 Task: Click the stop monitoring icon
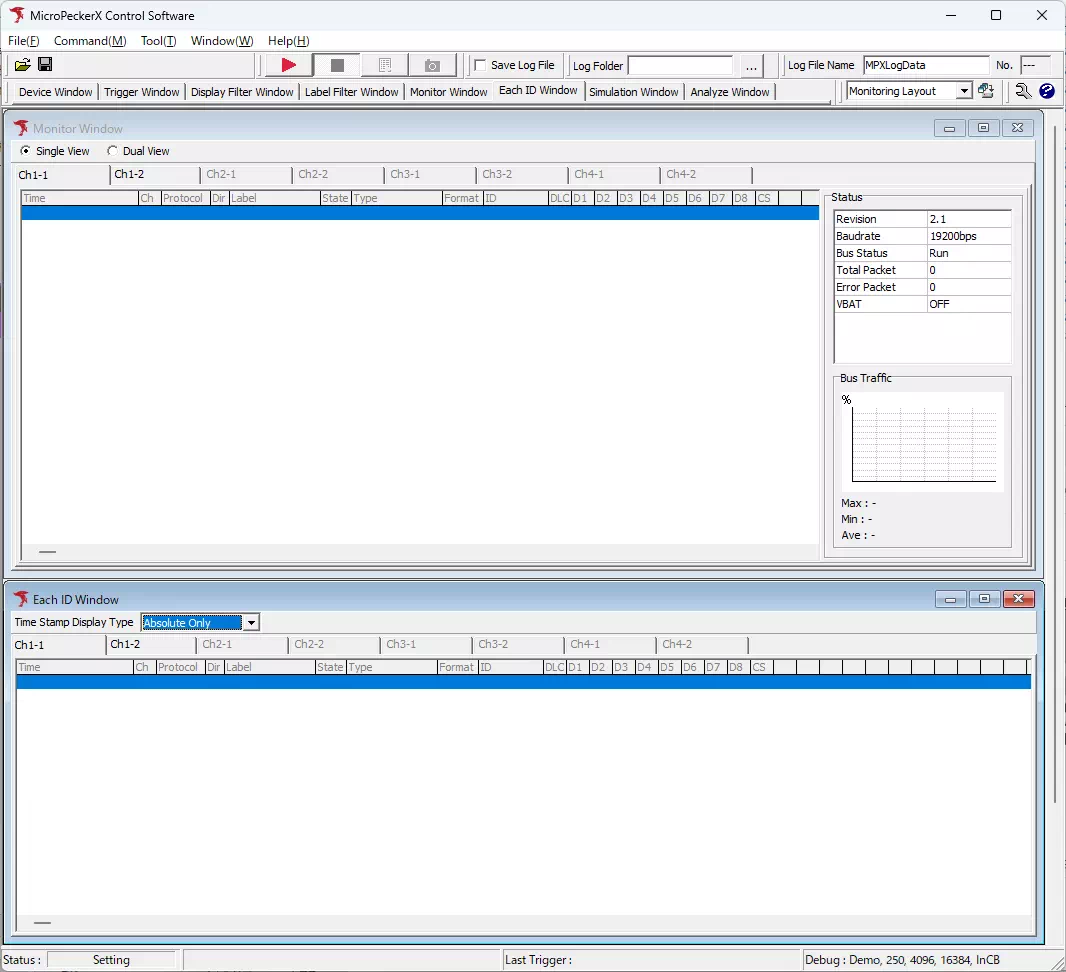[x=336, y=64]
